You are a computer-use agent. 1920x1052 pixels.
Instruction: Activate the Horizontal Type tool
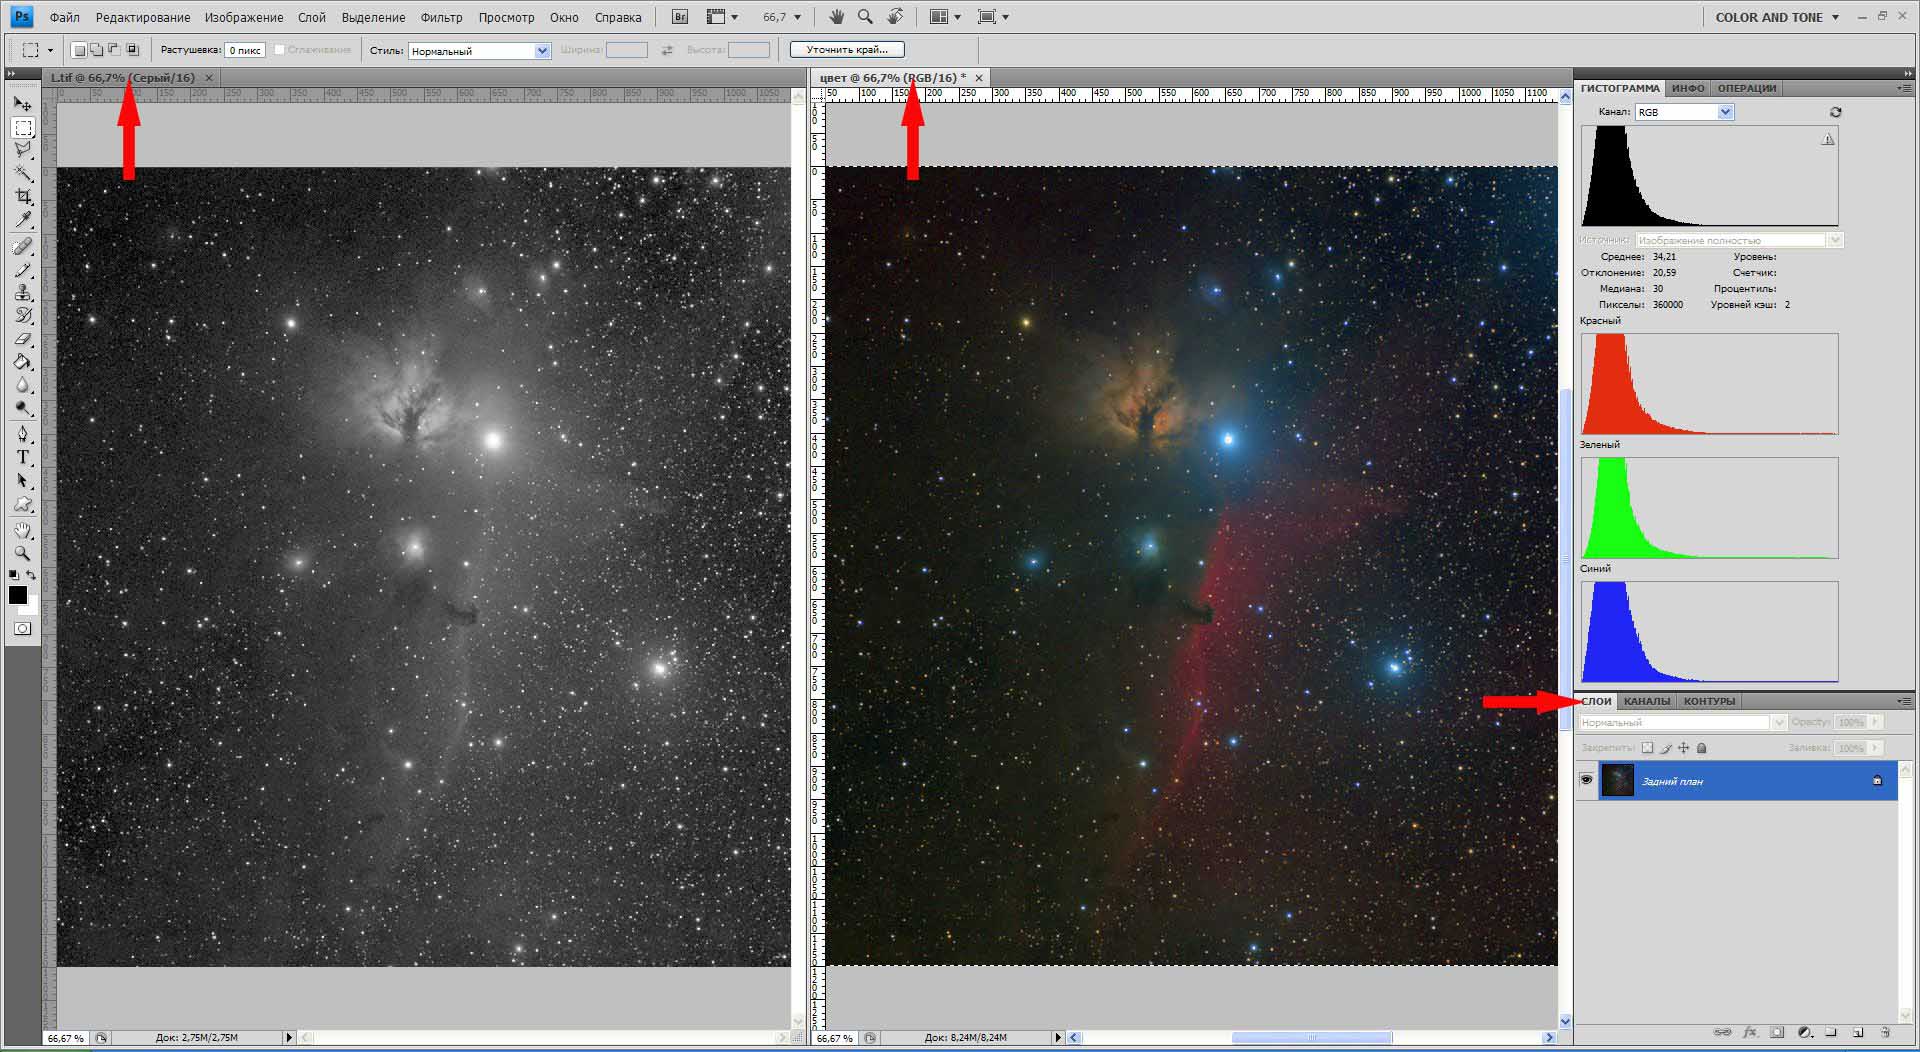click(x=22, y=458)
